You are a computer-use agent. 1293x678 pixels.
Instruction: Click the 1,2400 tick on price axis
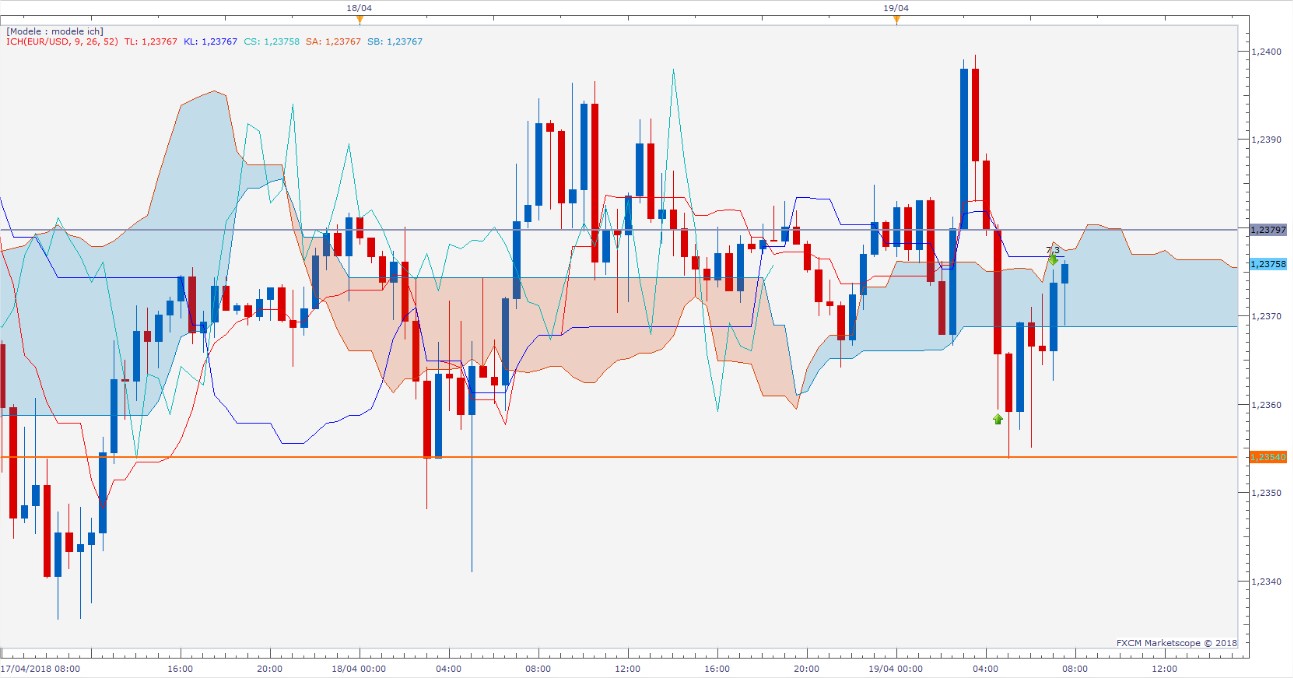(1265, 51)
